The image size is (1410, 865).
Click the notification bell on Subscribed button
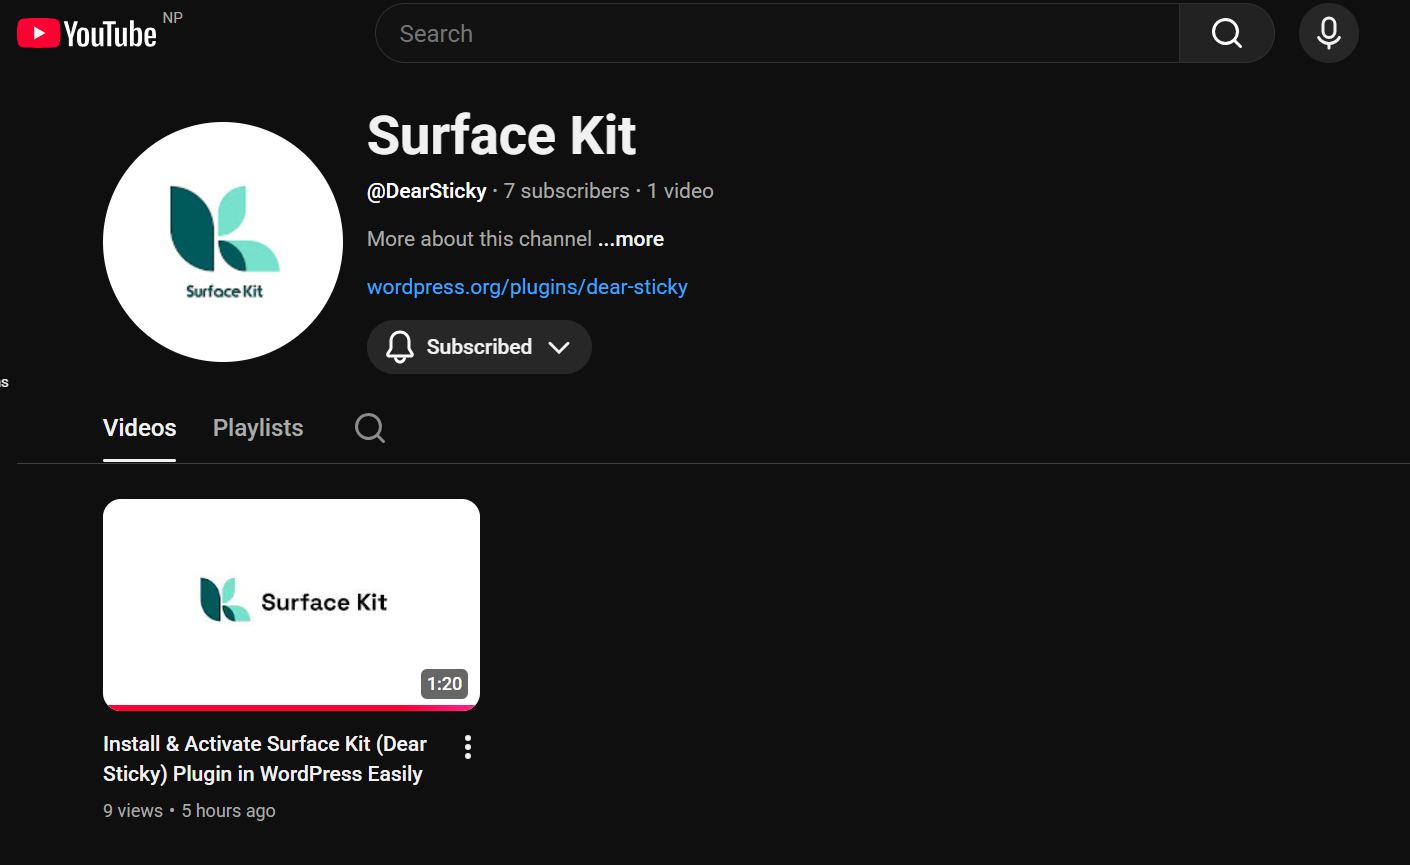[x=400, y=347]
